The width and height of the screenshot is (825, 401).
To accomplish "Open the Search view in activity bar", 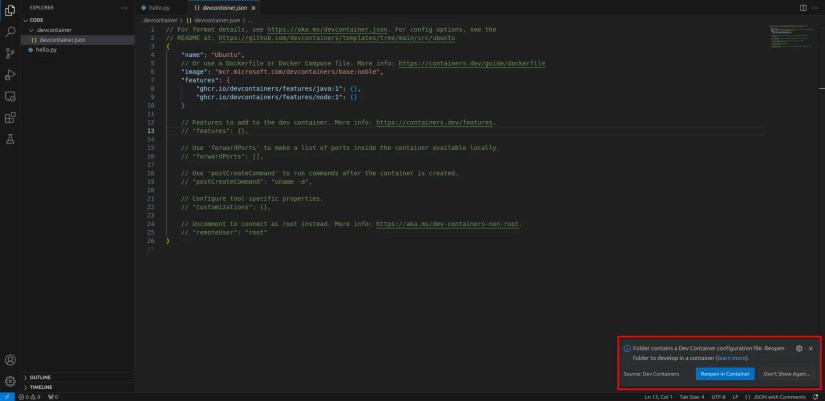I will click(10, 32).
